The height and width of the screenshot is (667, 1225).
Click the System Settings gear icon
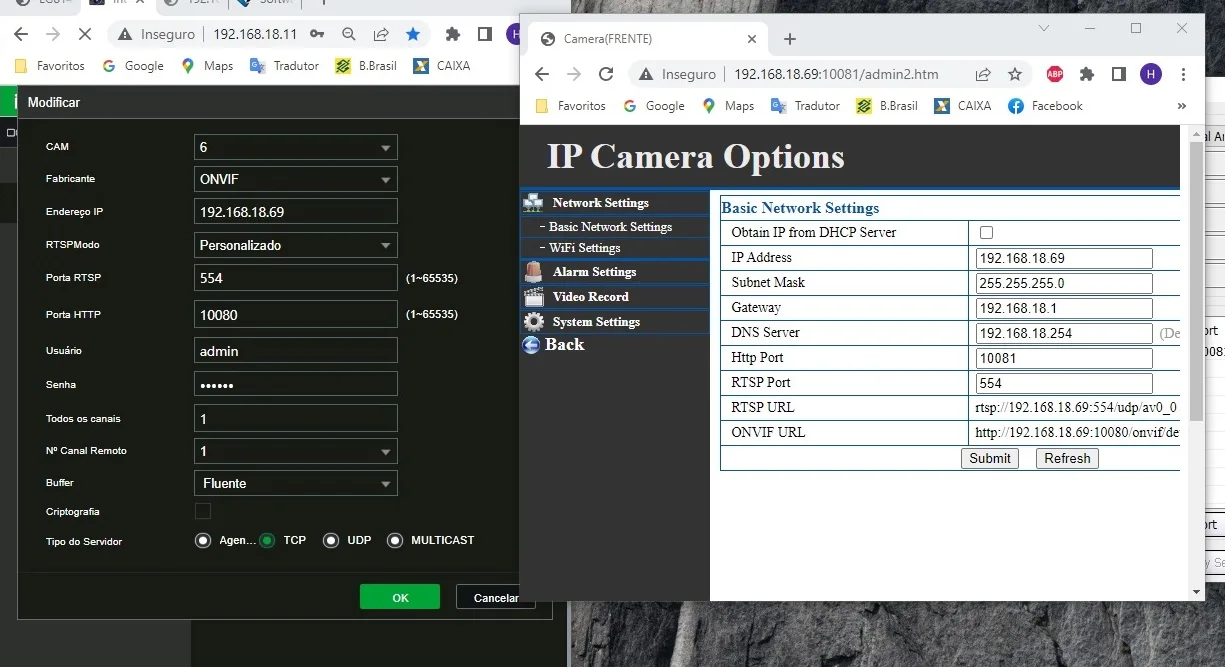tap(534, 322)
